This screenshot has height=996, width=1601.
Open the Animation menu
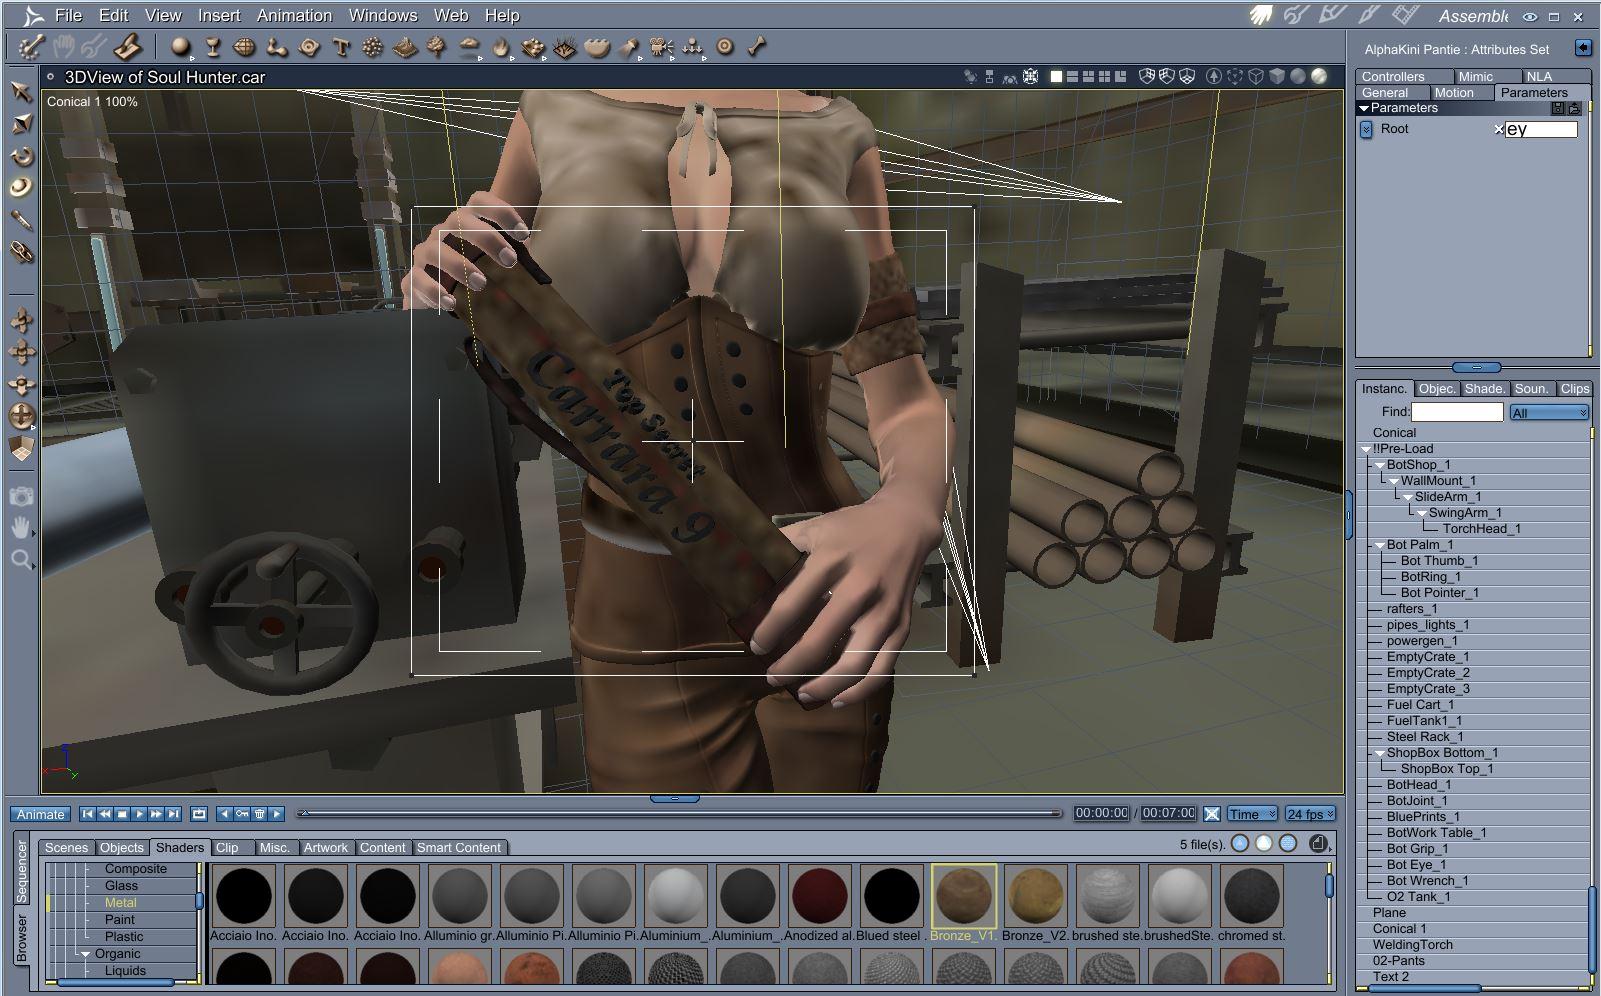294,15
